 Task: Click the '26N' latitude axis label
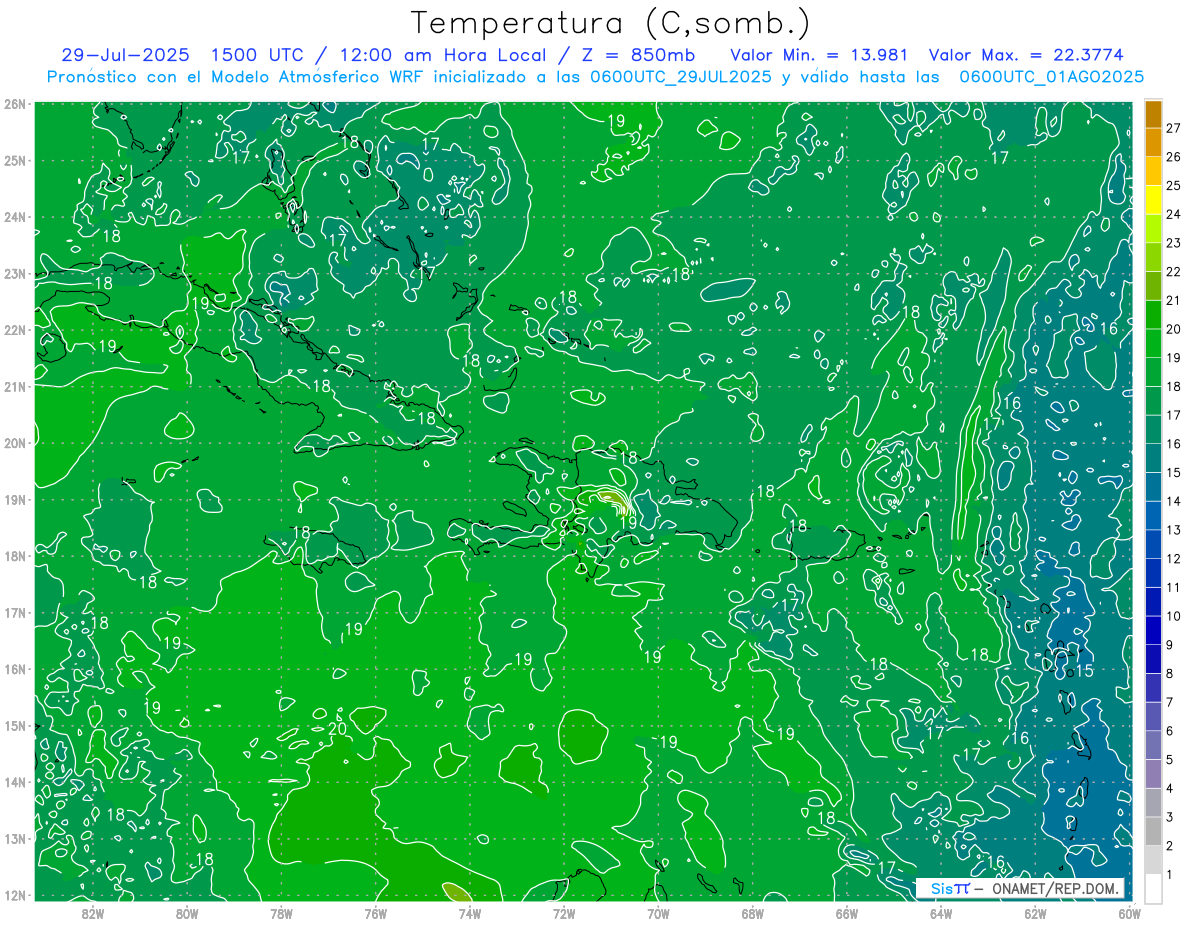pyautogui.click(x=14, y=104)
